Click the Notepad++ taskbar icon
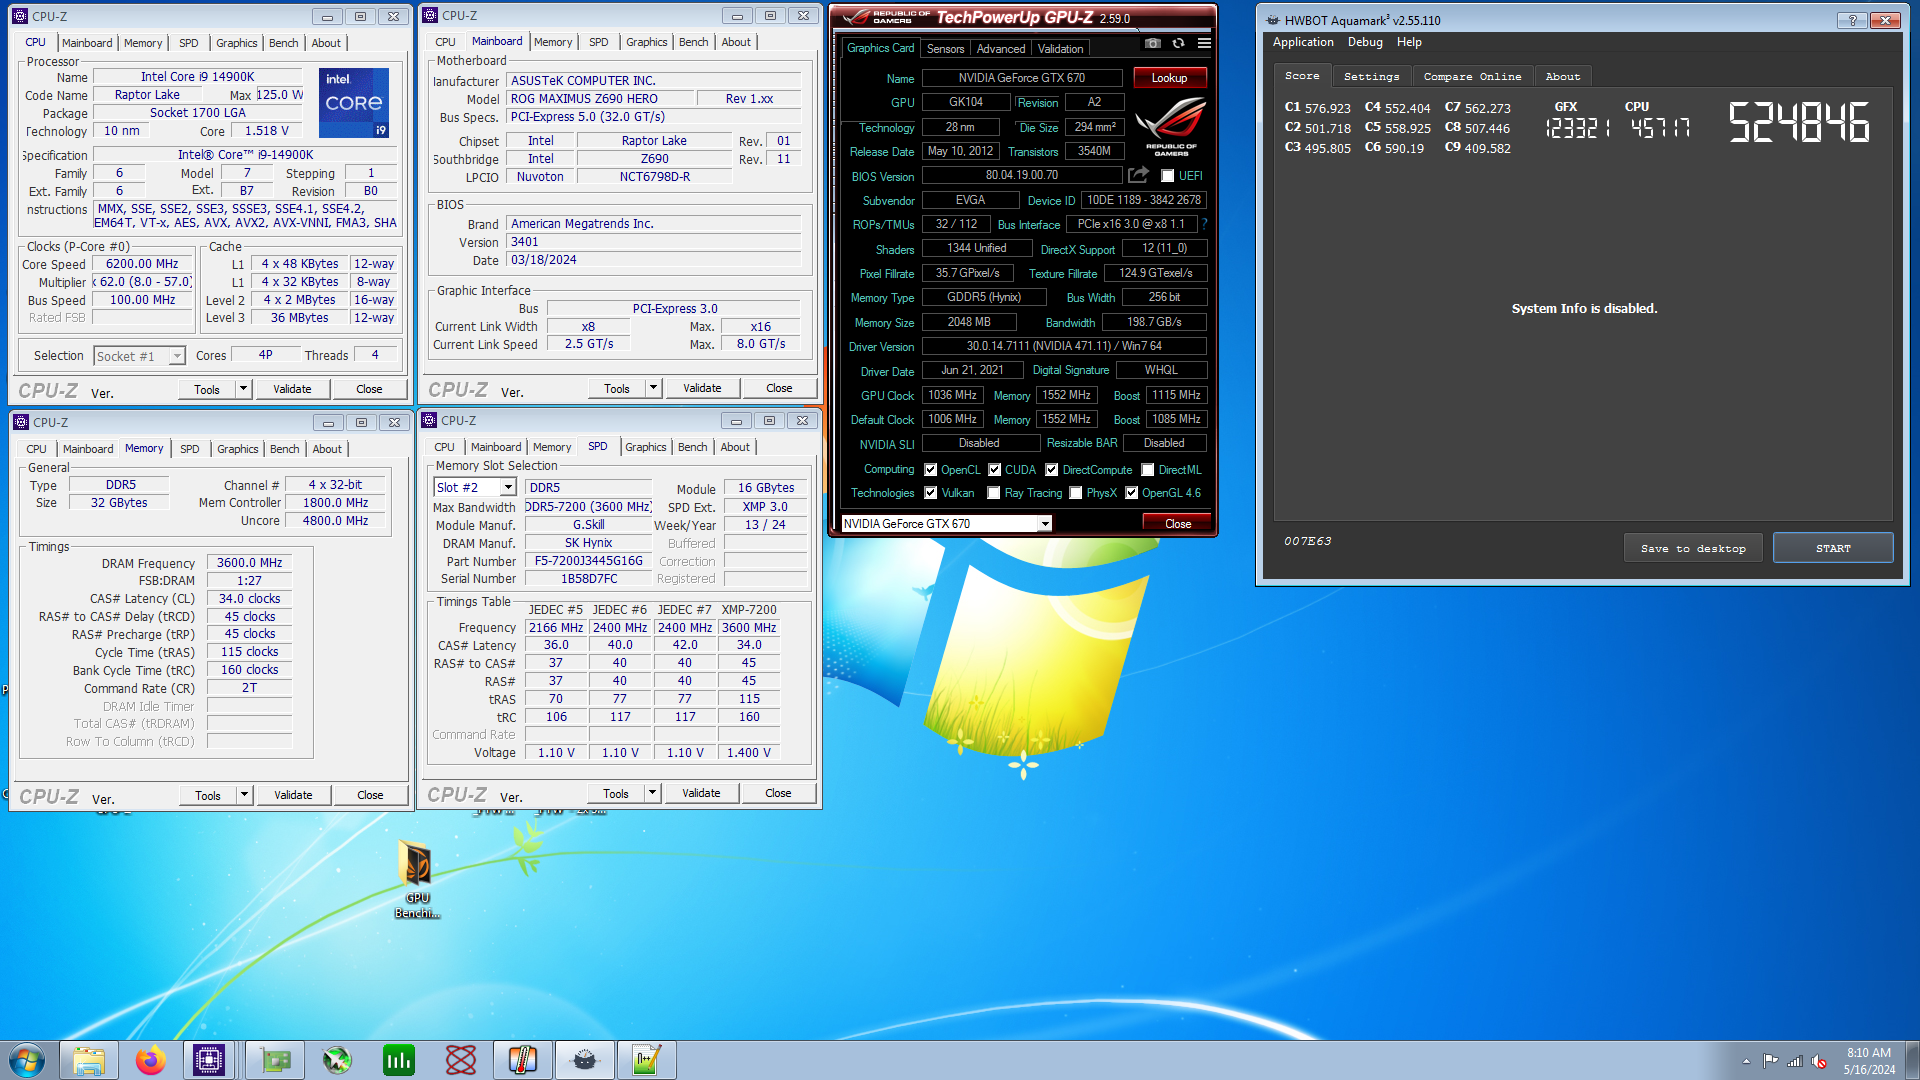This screenshot has width=1920, height=1080. pyautogui.click(x=646, y=1060)
